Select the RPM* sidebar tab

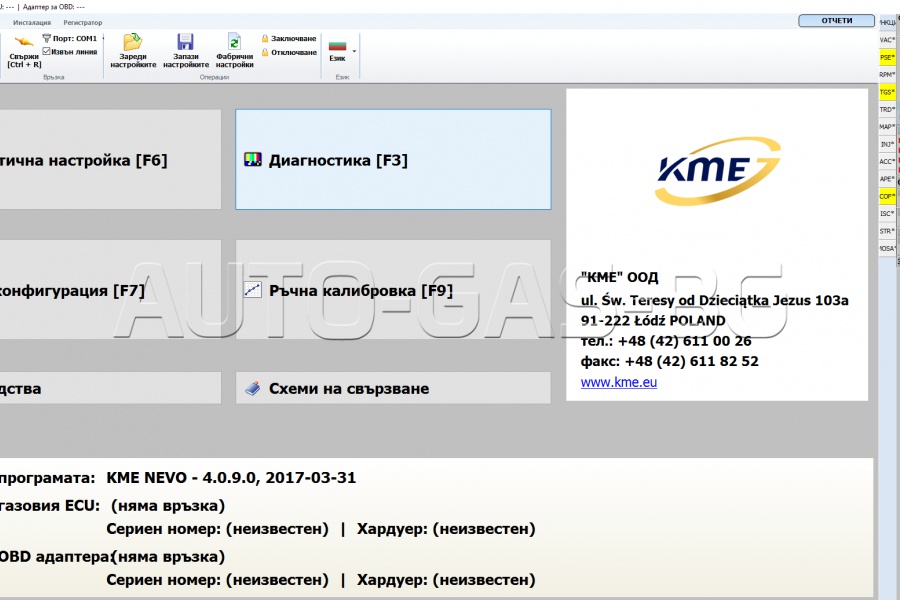[x=887, y=75]
